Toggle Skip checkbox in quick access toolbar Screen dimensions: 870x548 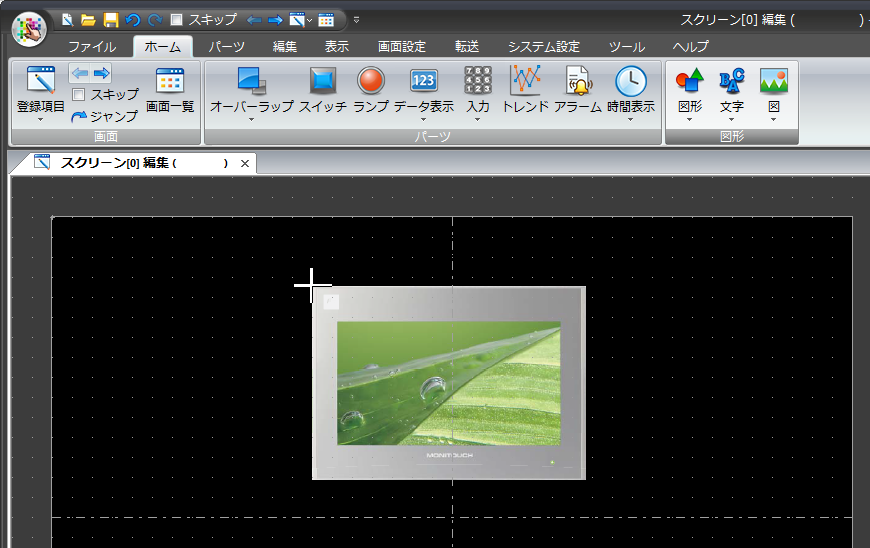(177, 19)
